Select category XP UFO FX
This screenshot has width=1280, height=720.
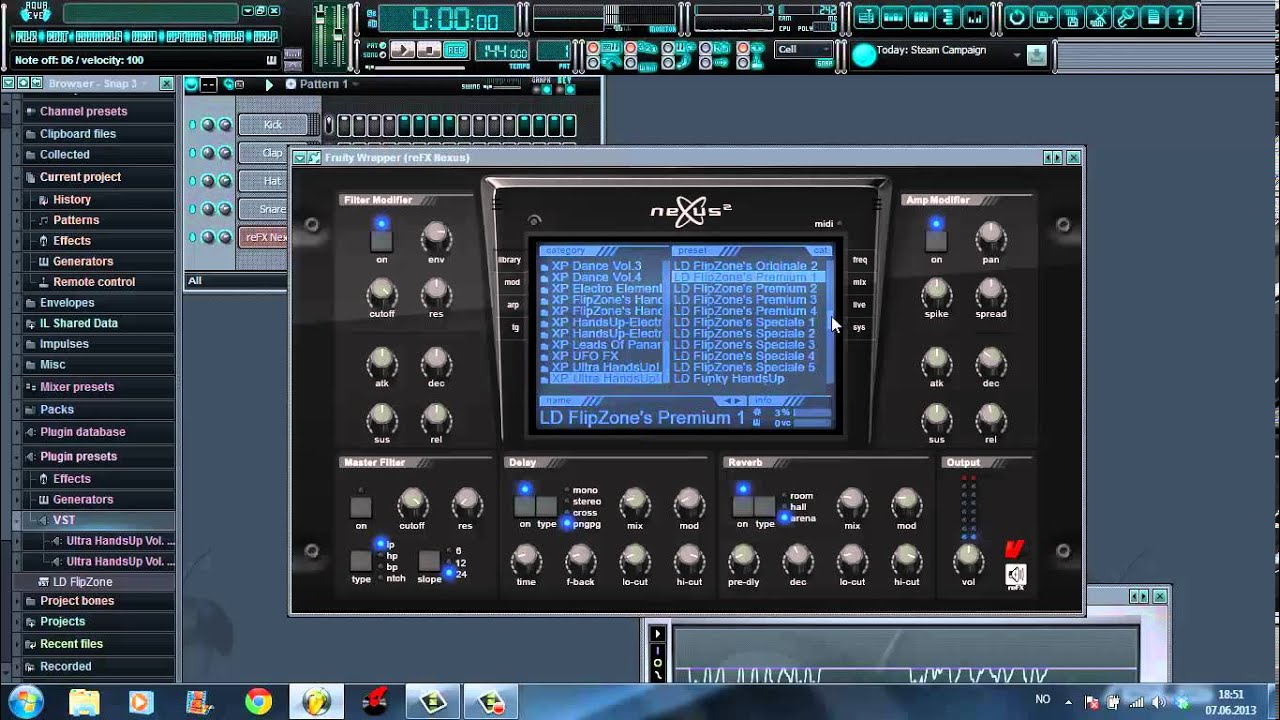pyautogui.click(x=584, y=356)
